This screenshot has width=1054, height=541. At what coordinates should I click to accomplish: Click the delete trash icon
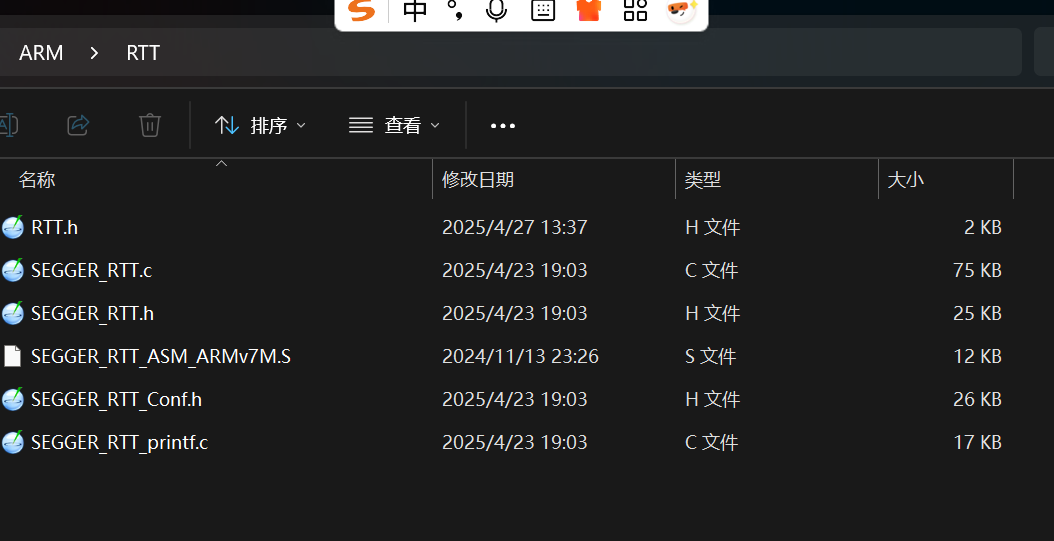coord(149,125)
